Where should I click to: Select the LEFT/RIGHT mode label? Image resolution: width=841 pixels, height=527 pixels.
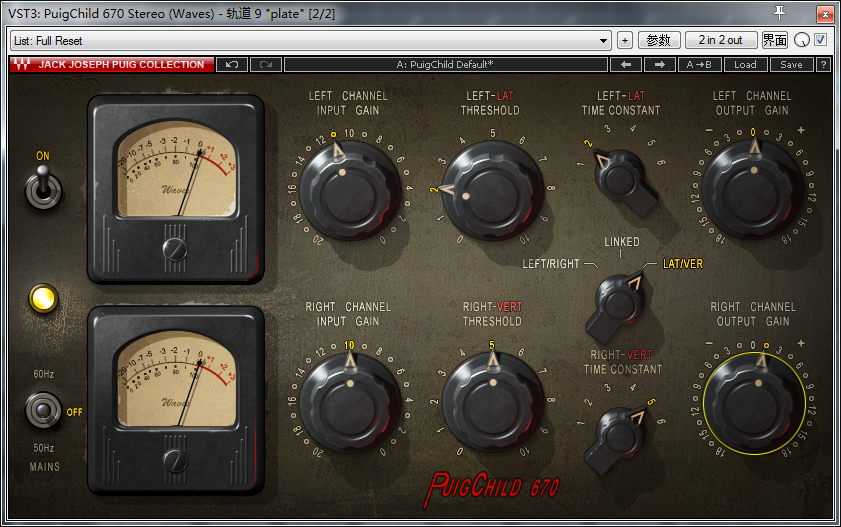pos(551,264)
